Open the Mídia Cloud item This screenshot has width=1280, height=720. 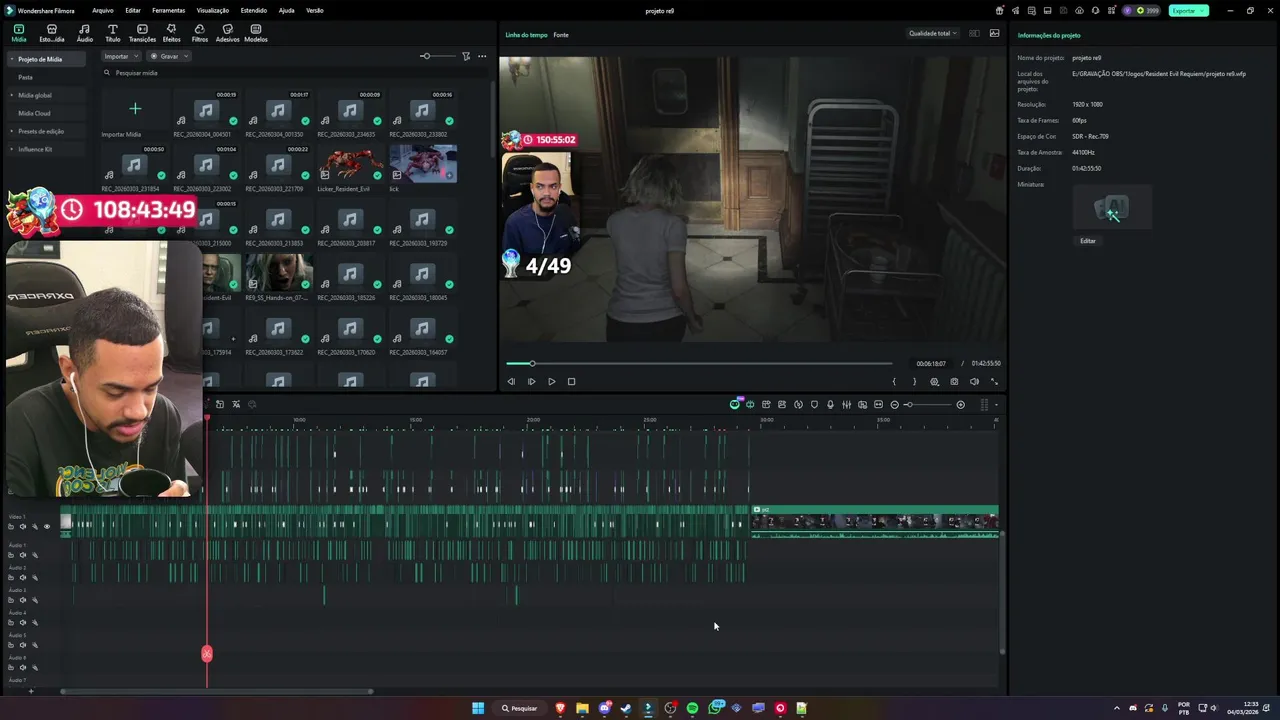pyautogui.click(x=34, y=113)
